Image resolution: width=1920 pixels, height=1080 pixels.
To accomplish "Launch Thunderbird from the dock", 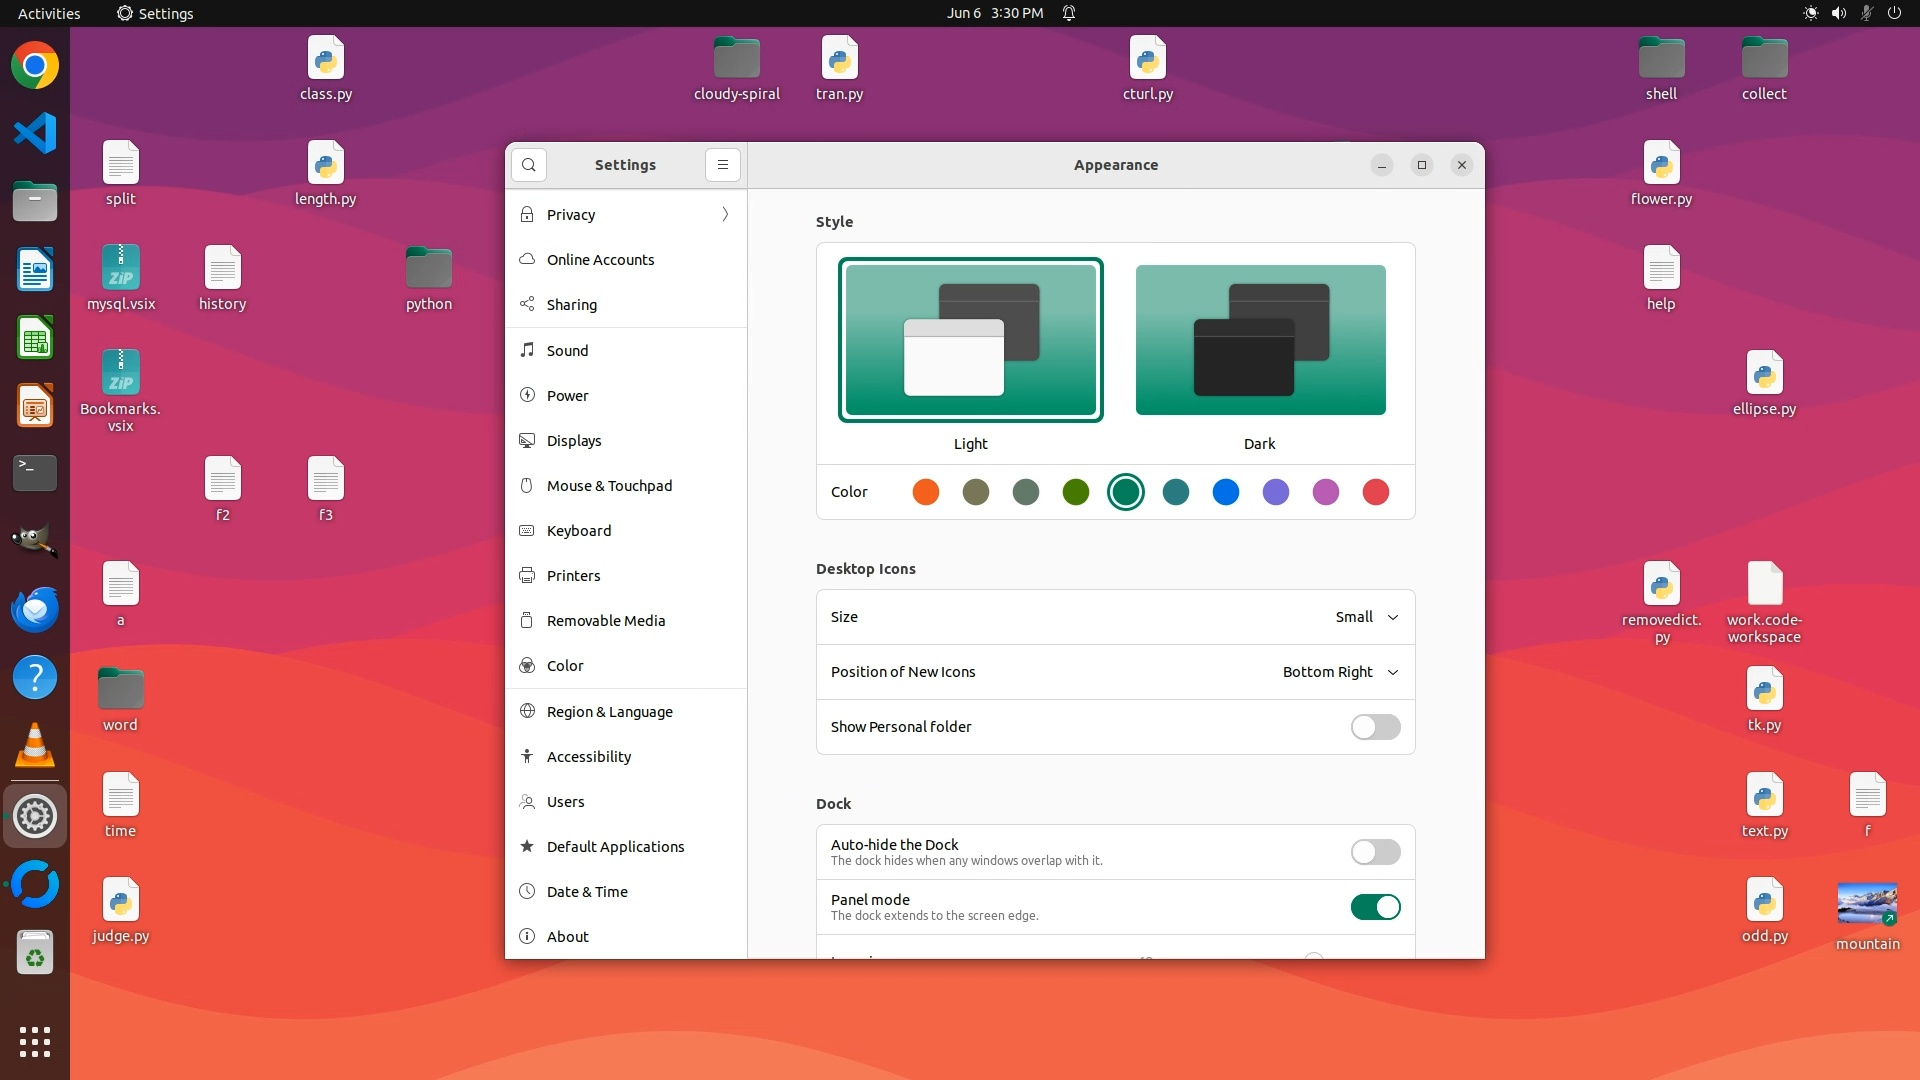I will tap(35, 609).
